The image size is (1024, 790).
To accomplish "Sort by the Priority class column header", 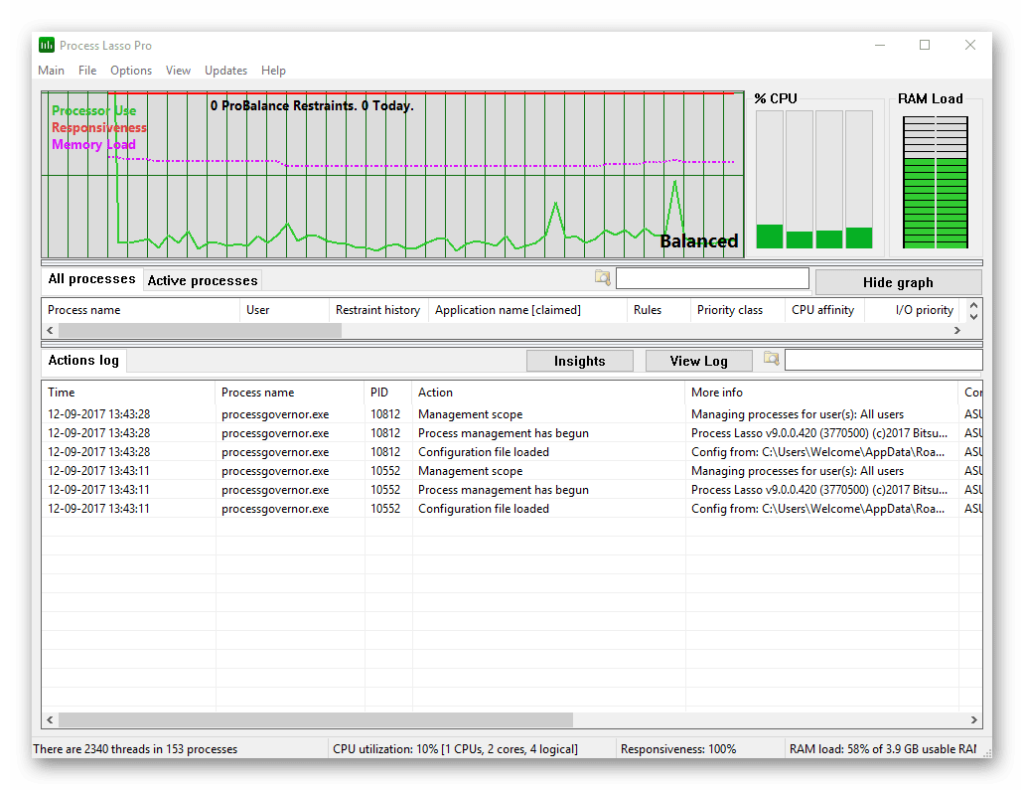I will pos(737,310).
